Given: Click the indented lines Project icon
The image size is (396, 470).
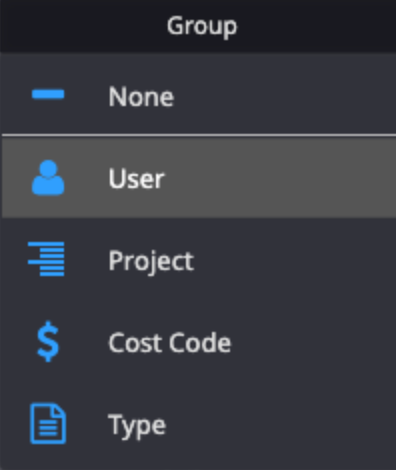Looking at the screenshot, I should tap(46, 259).
